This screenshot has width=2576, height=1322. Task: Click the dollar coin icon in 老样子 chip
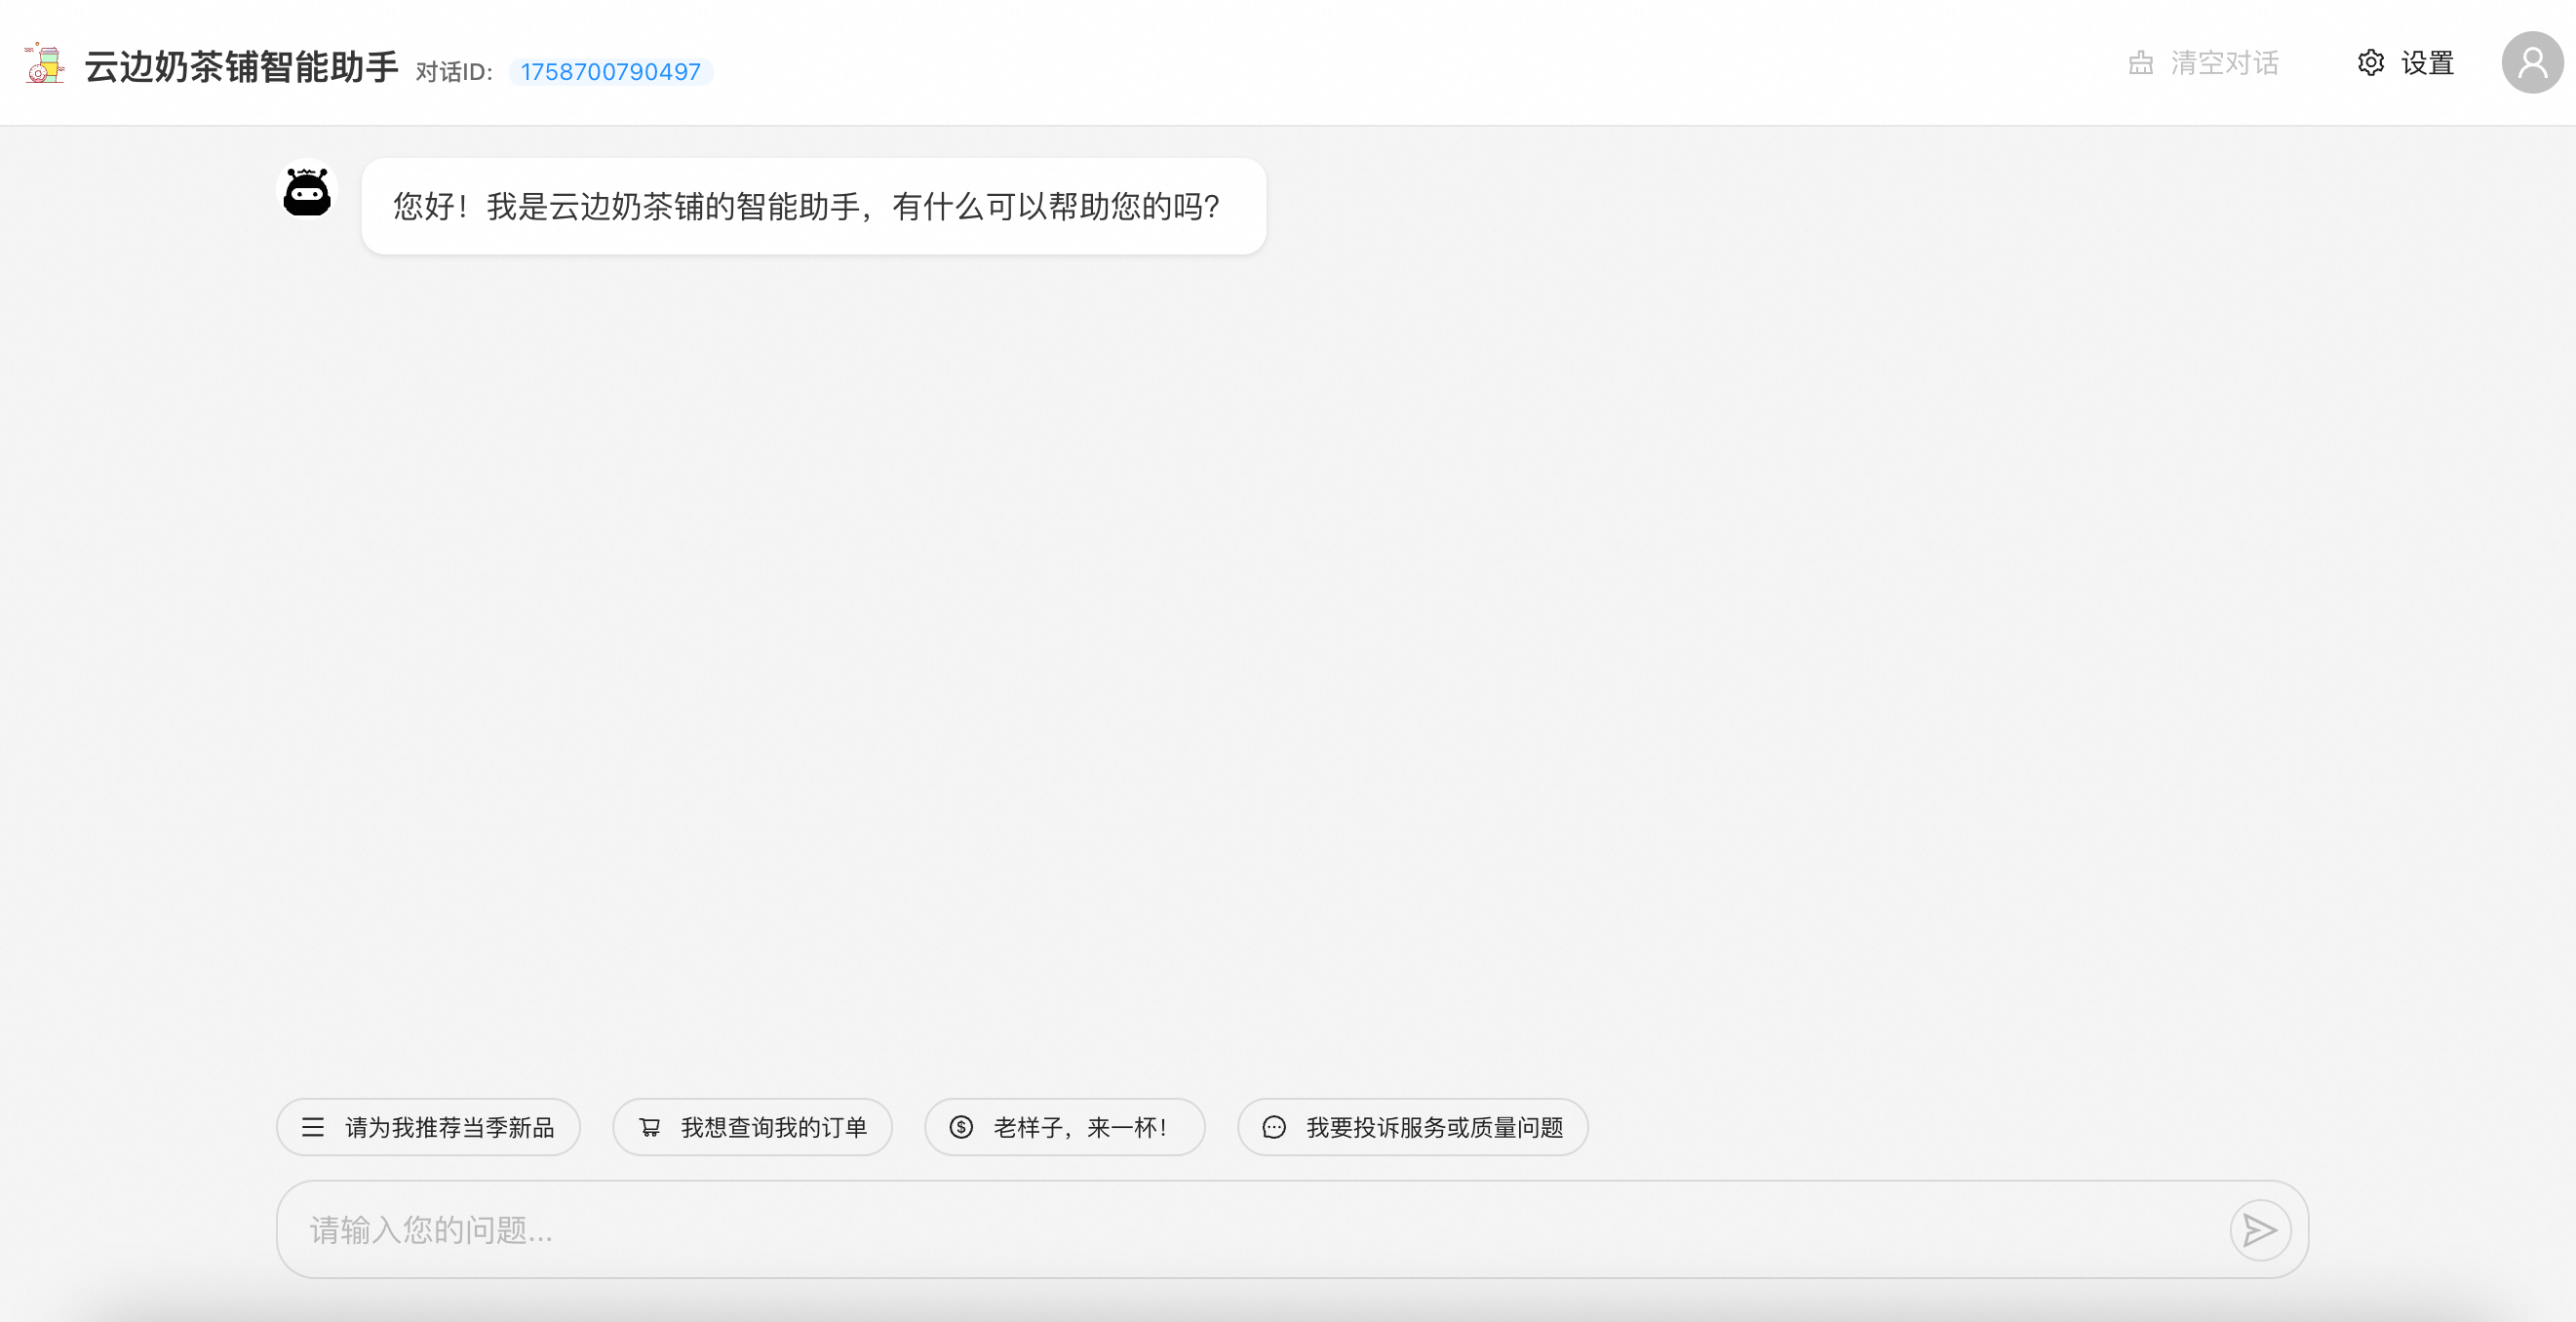961,1127
